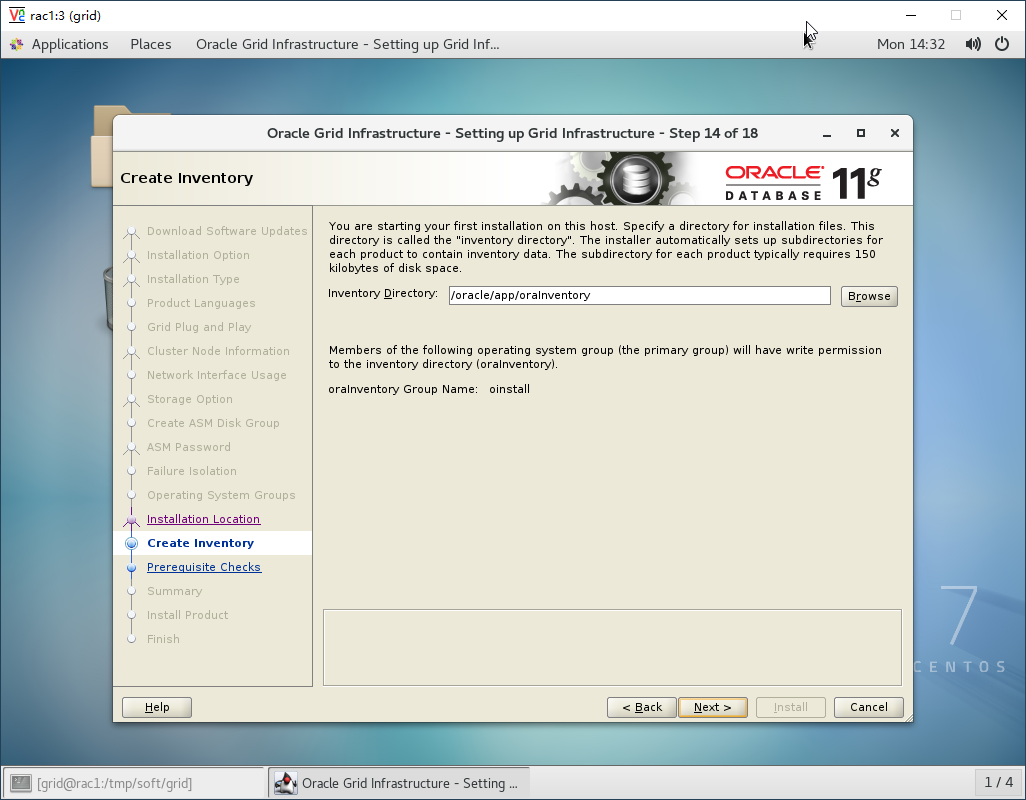Open the workspace switcher showing 1 / 4
Viewport: 1026px width, 800px height.
[999, 782]
